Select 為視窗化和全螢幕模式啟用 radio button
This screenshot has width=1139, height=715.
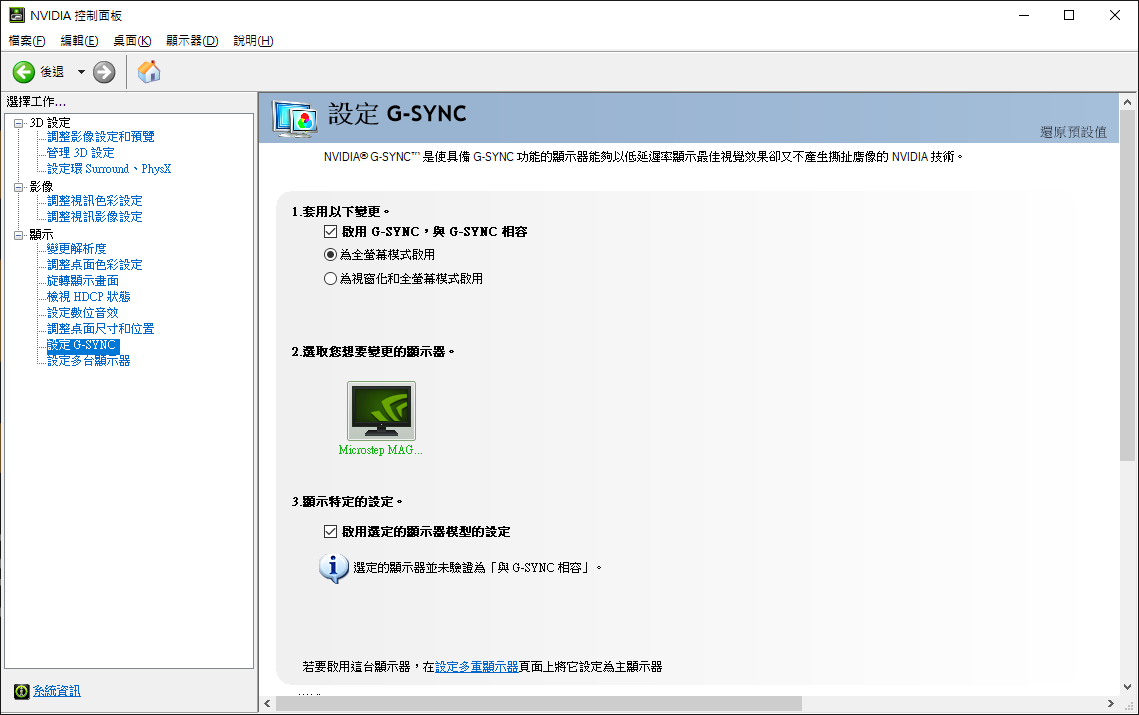[331, 278]
